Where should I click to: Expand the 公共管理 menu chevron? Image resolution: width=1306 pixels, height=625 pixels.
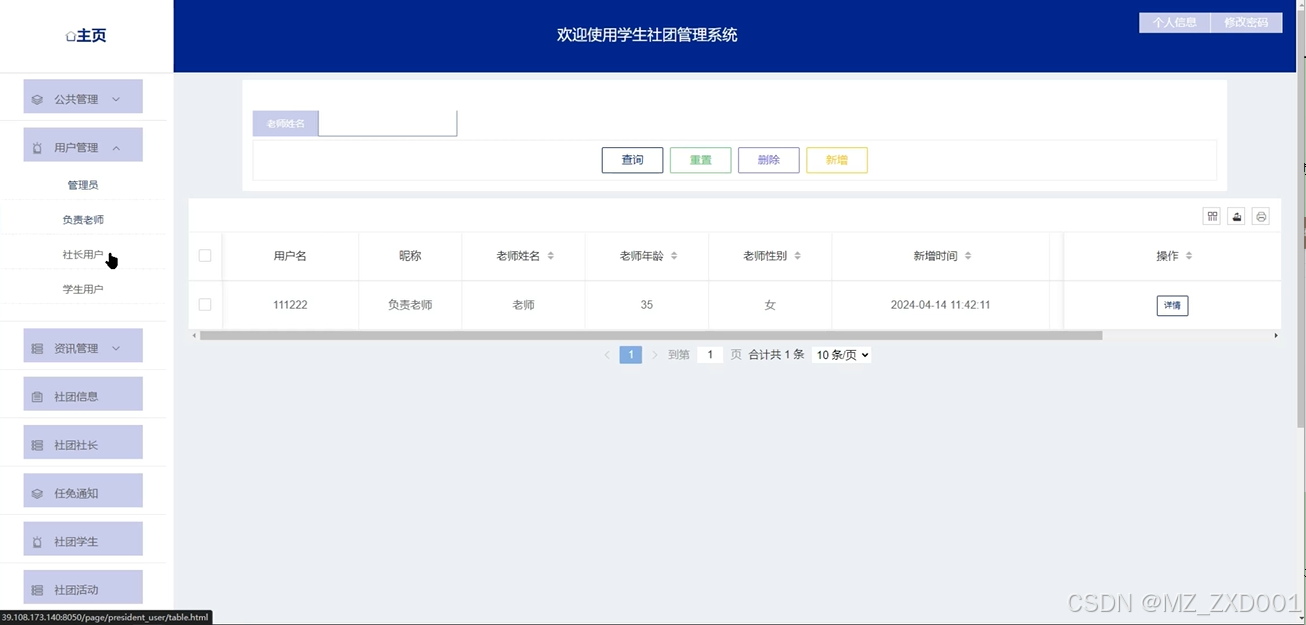tap(116, 99)
